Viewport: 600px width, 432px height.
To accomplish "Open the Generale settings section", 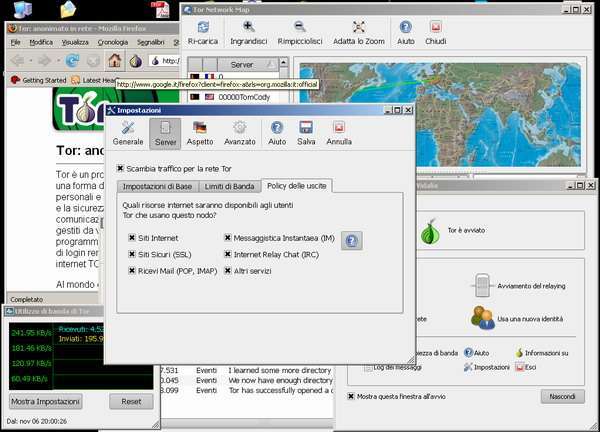I will coord(127,132).
